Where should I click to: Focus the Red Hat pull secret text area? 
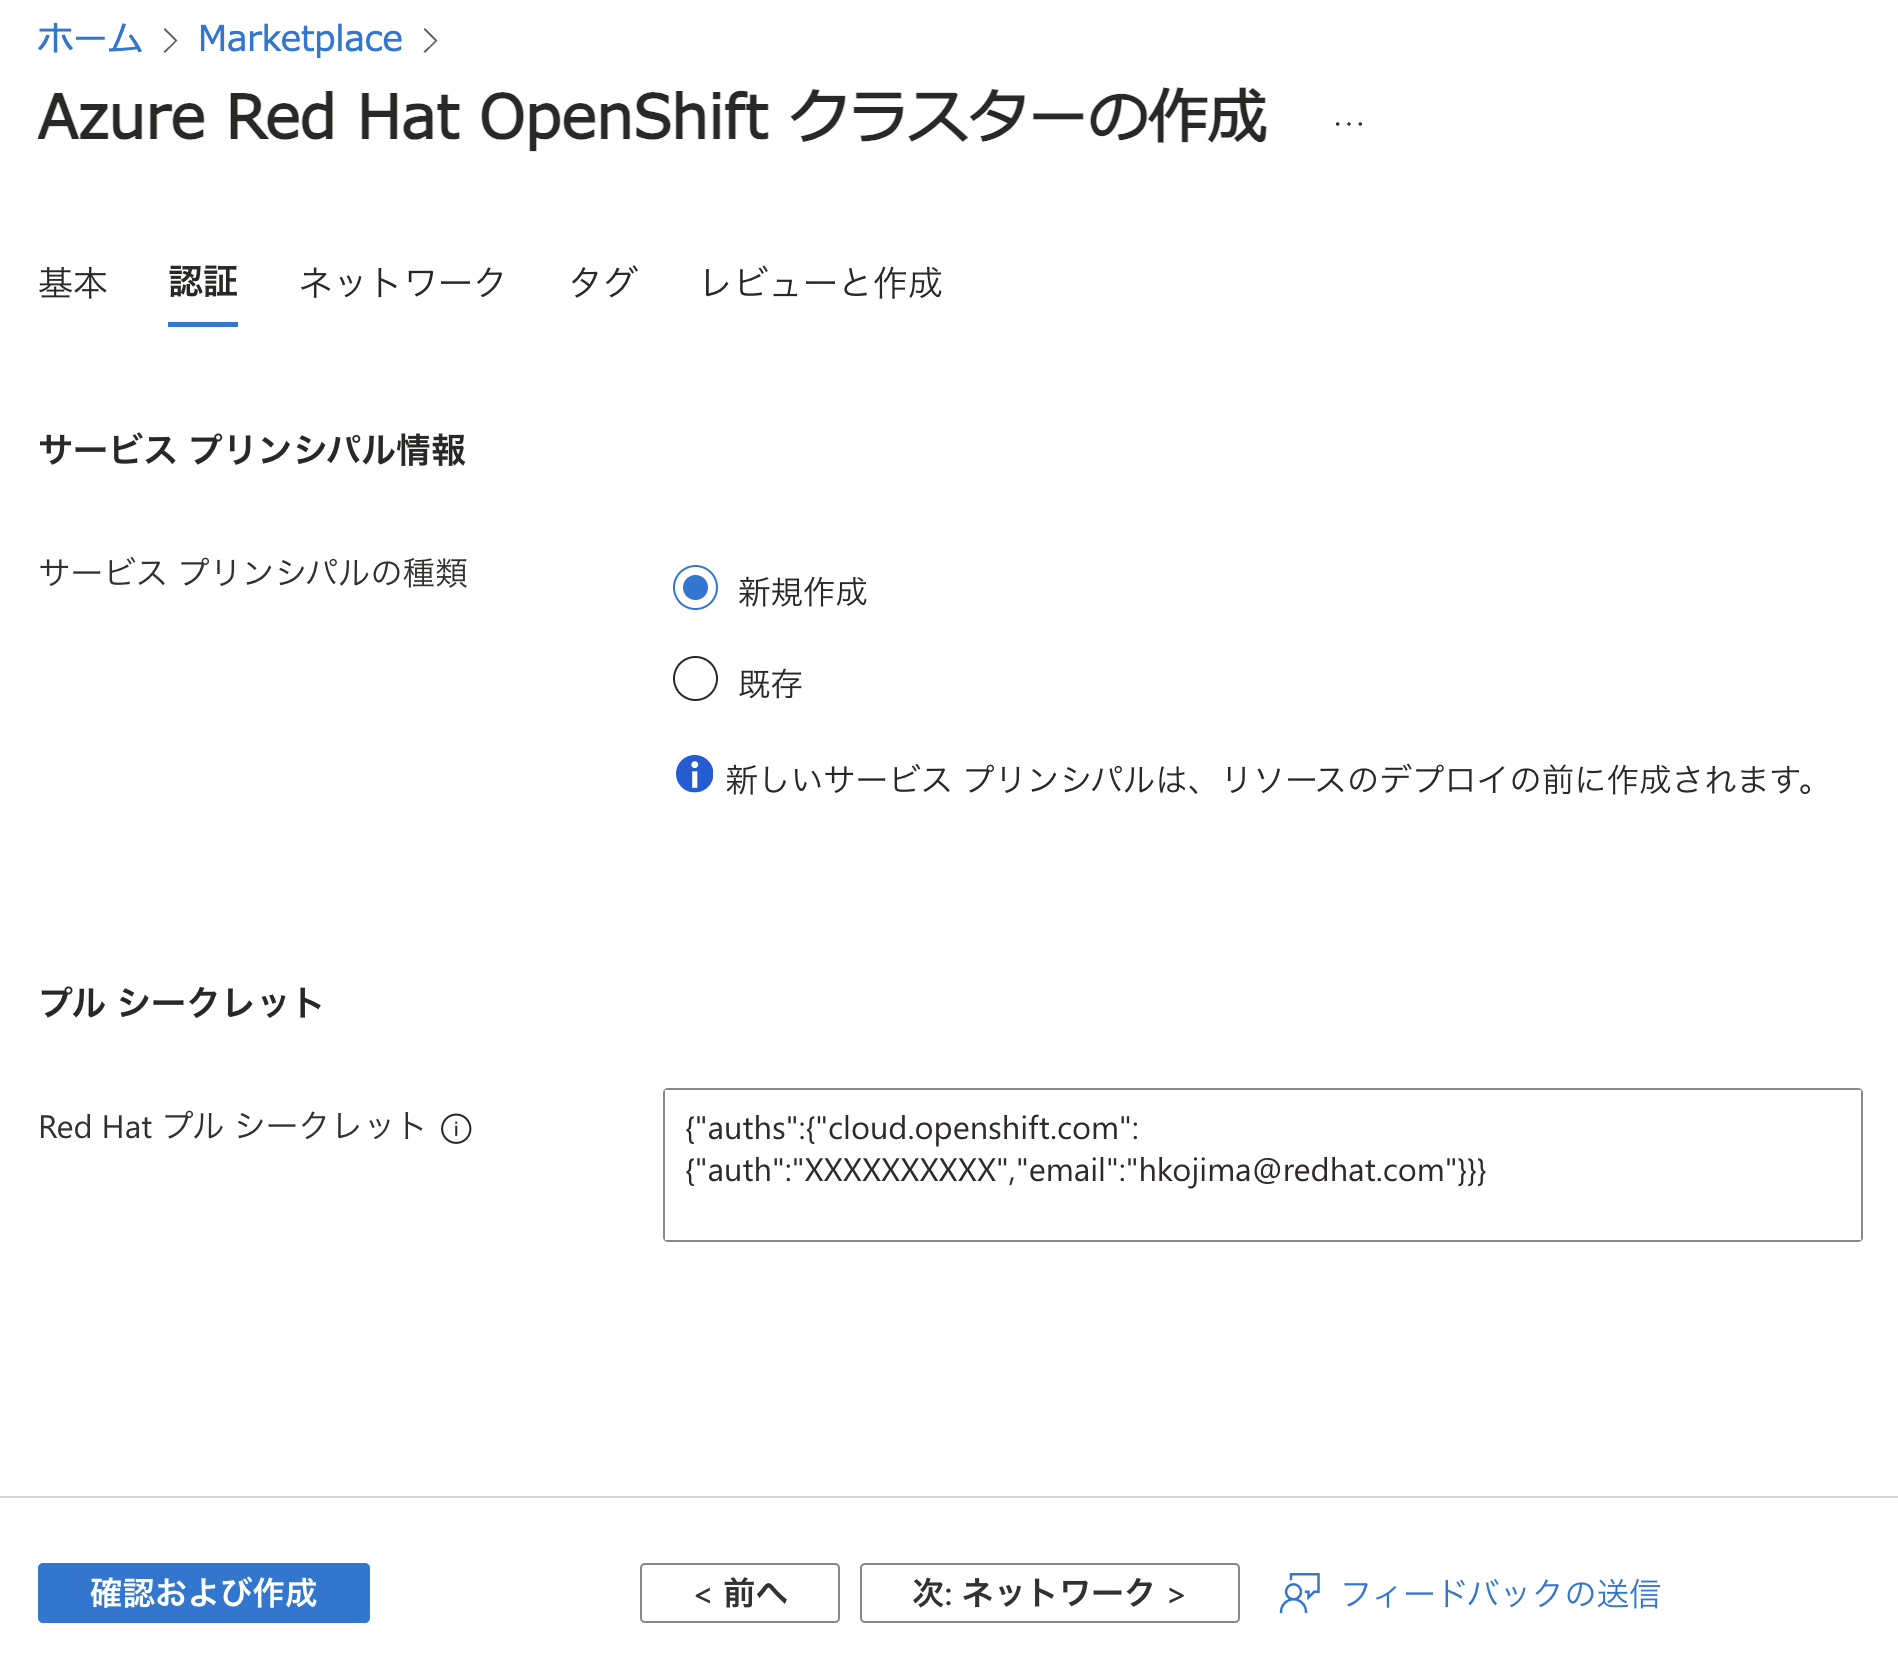(x=1262, y=1165)
